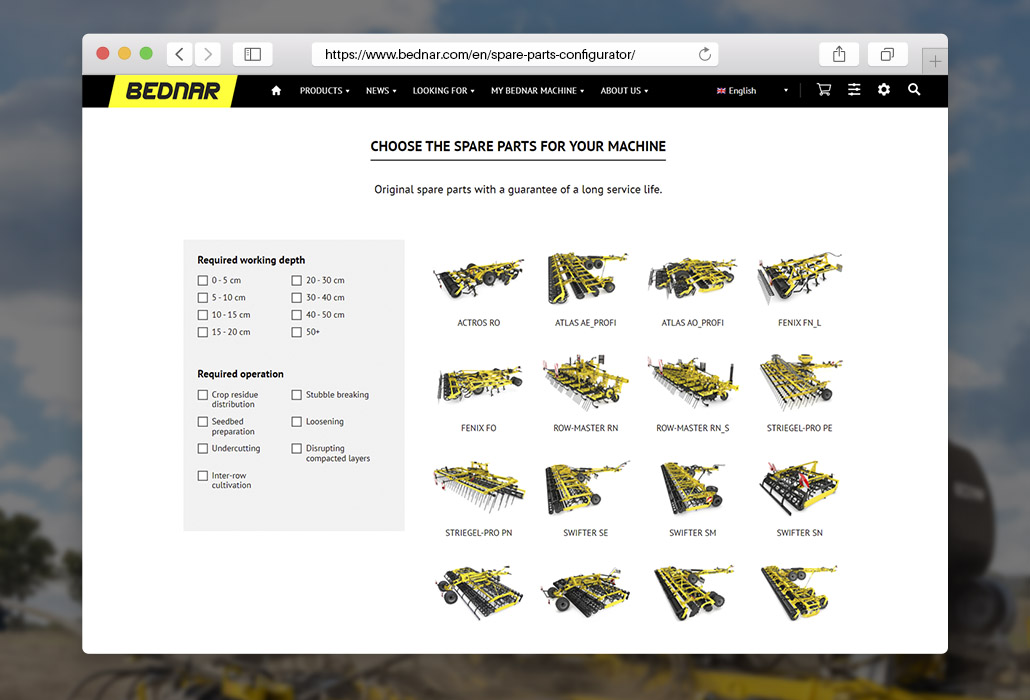This screenshot has height=700, width=1030.
Task: Toggle the browser sidebar button
Action: (x=252, y=55)
